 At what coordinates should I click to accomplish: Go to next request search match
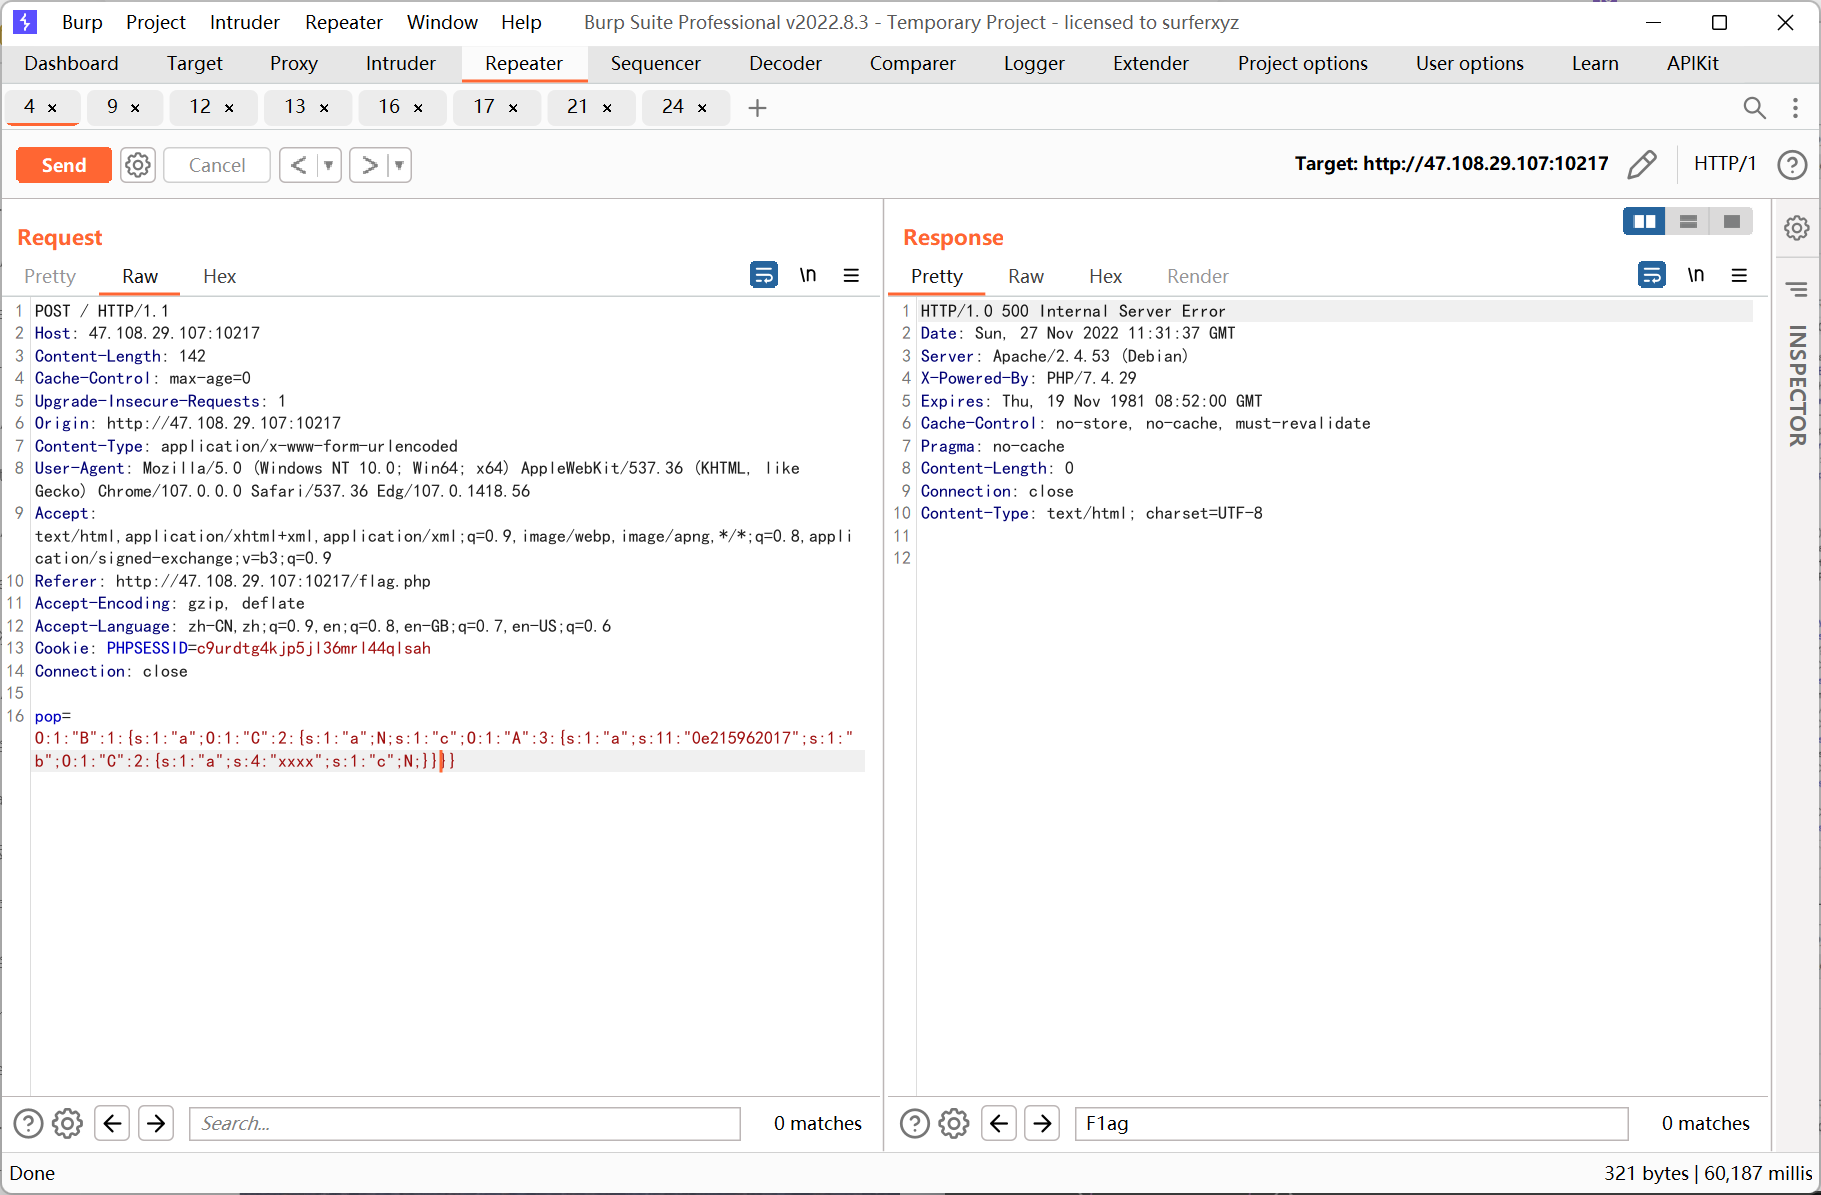tap(156, 1123)
